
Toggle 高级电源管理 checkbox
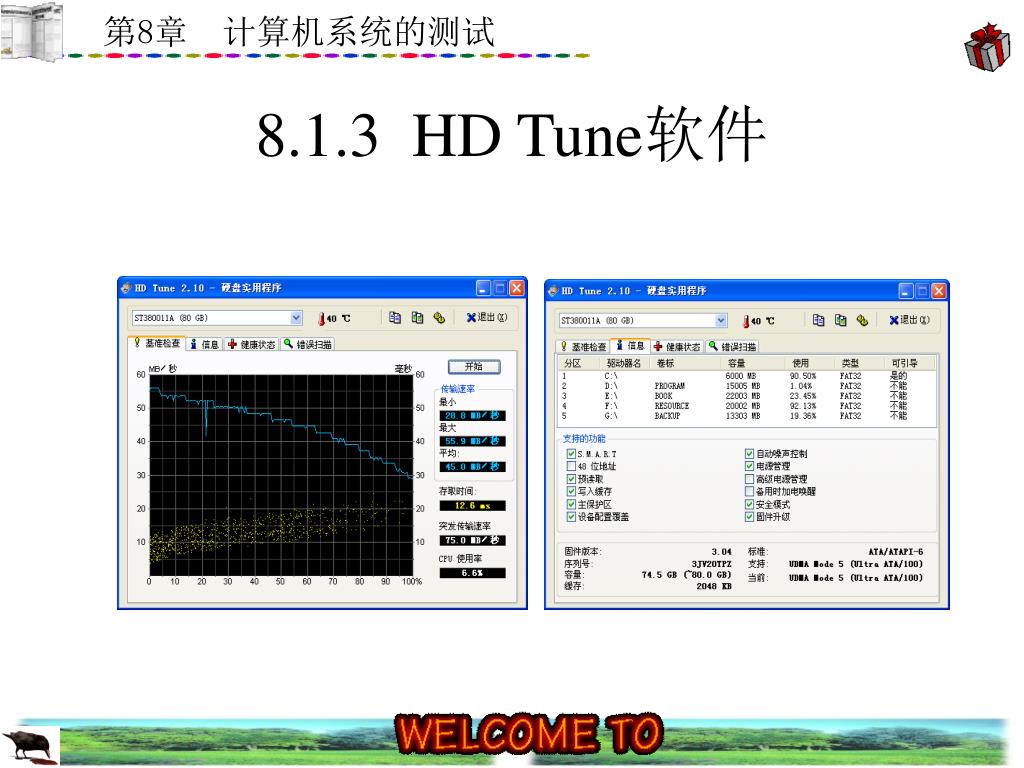pos(749,479)
